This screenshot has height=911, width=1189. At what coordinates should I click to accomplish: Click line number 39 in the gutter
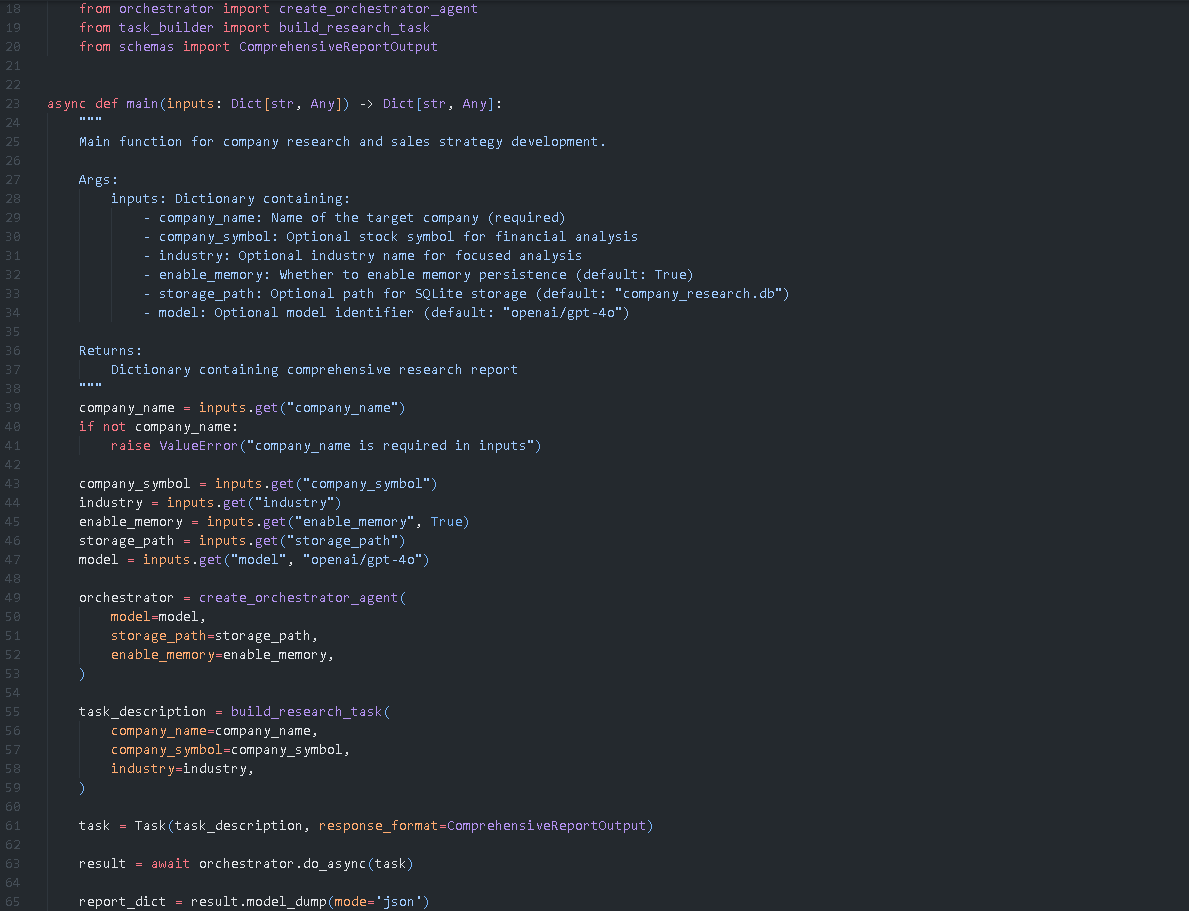pos(12,408)
